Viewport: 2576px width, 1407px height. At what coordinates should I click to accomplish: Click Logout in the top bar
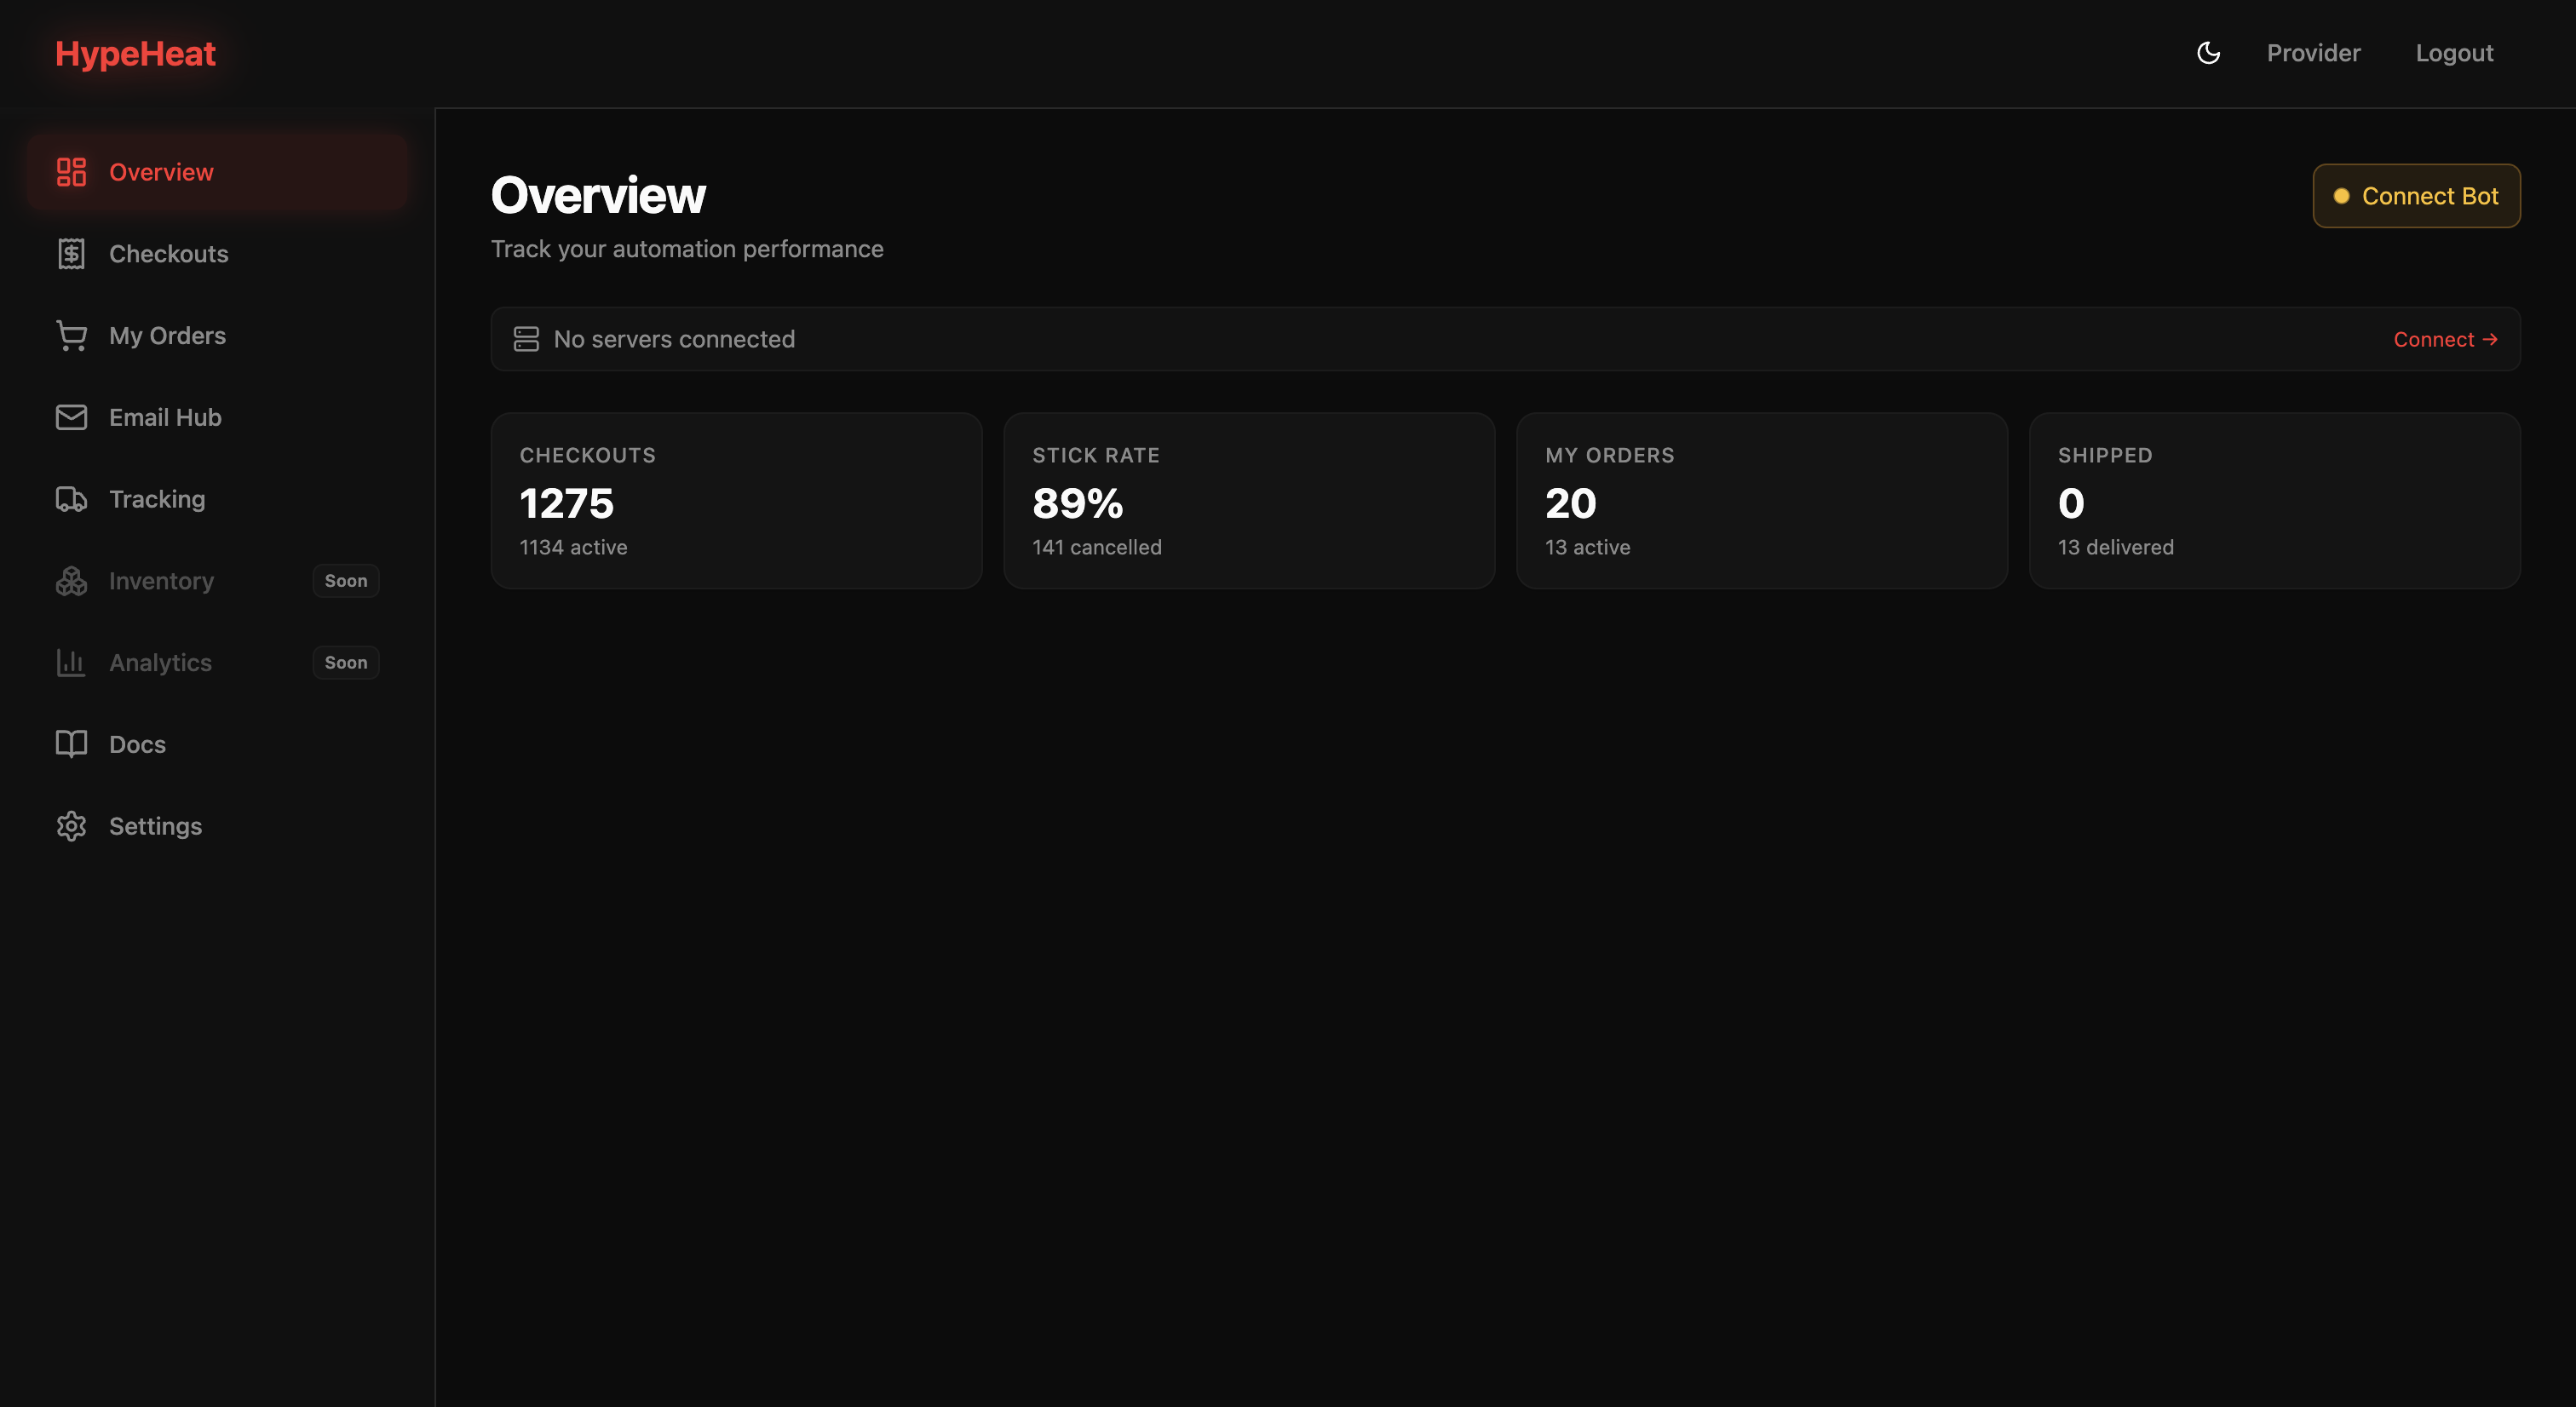pos(2454,53)
